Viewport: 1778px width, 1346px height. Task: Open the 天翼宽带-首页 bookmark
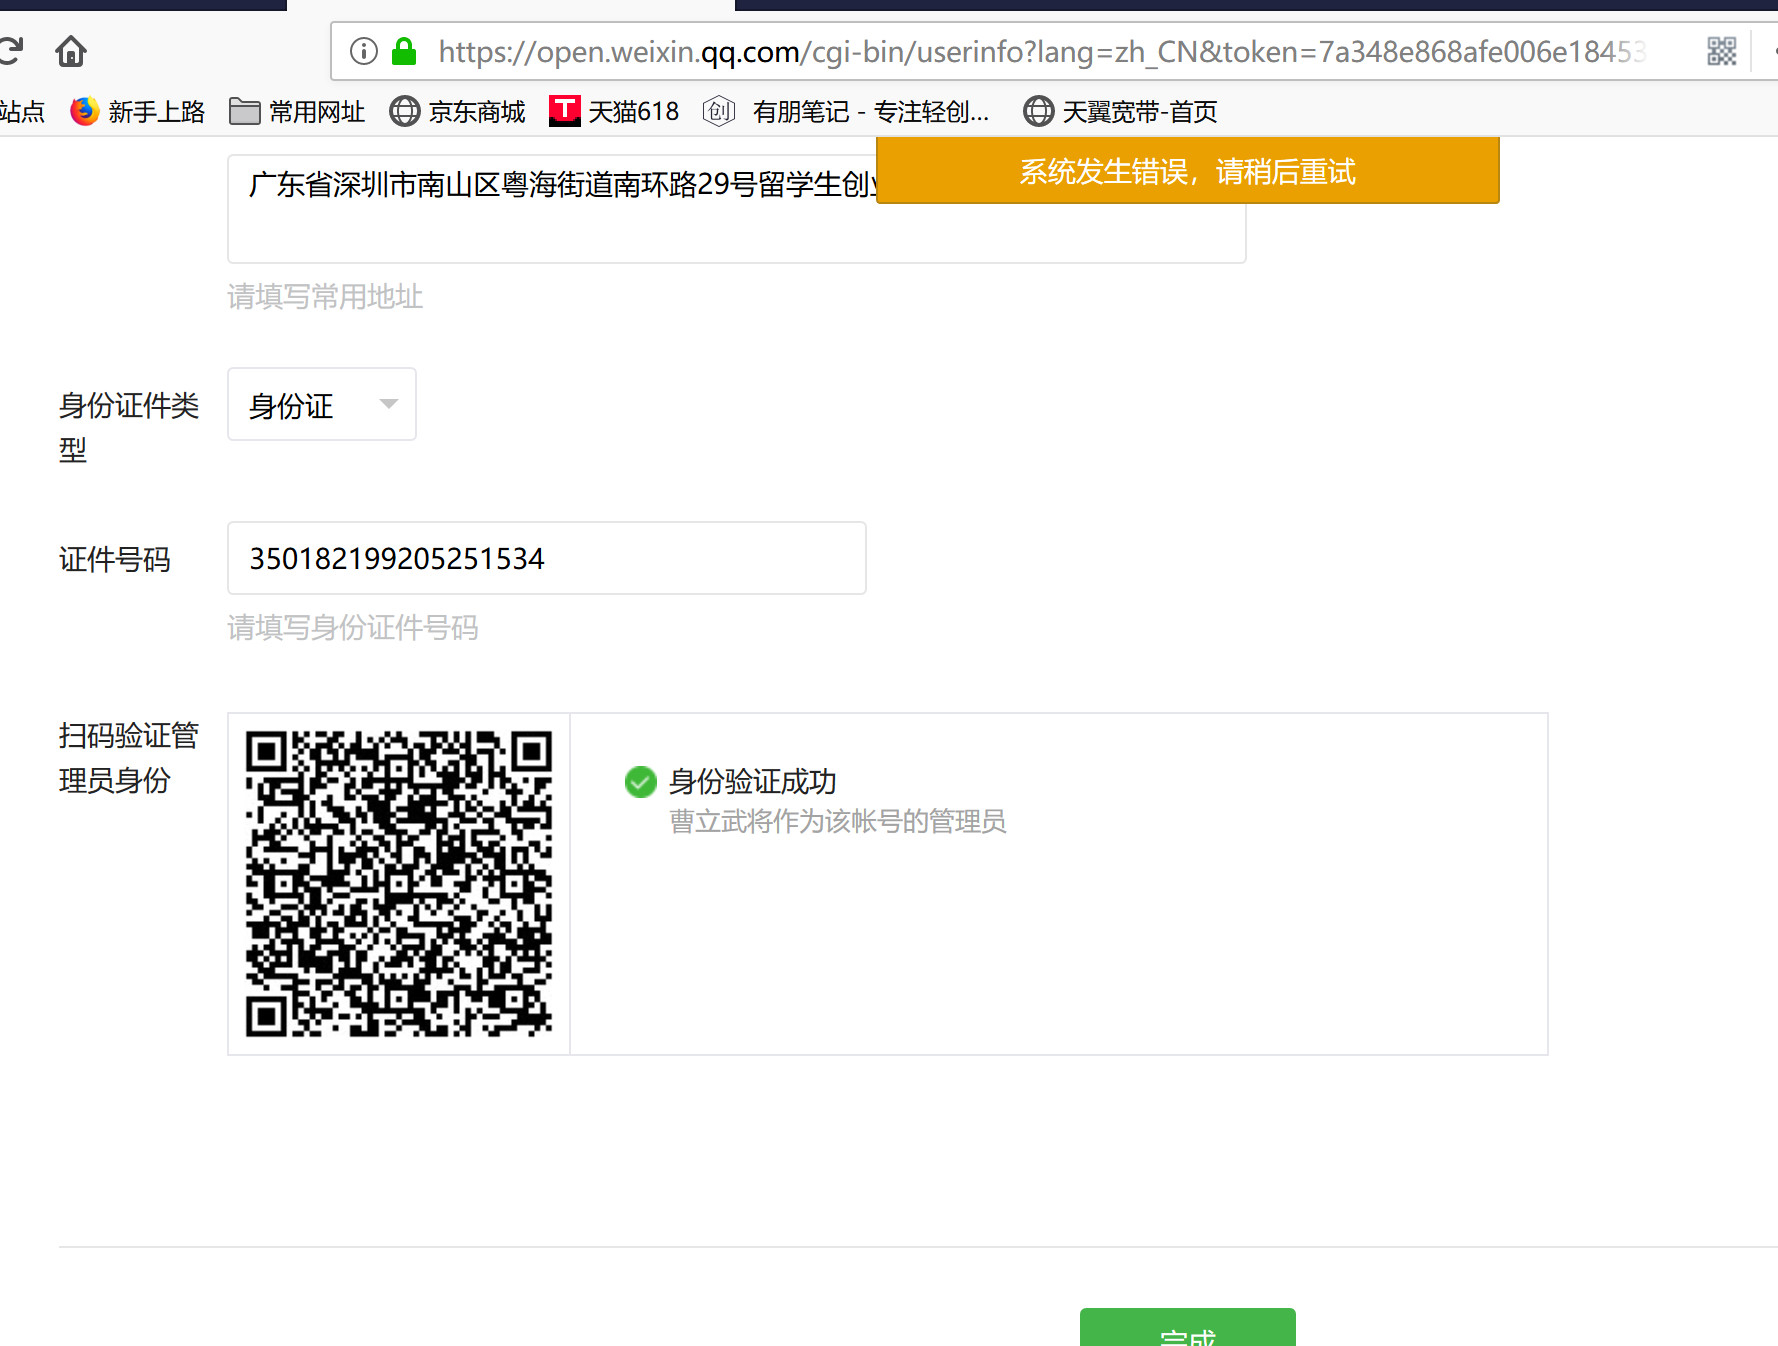tap(1120, 111)
